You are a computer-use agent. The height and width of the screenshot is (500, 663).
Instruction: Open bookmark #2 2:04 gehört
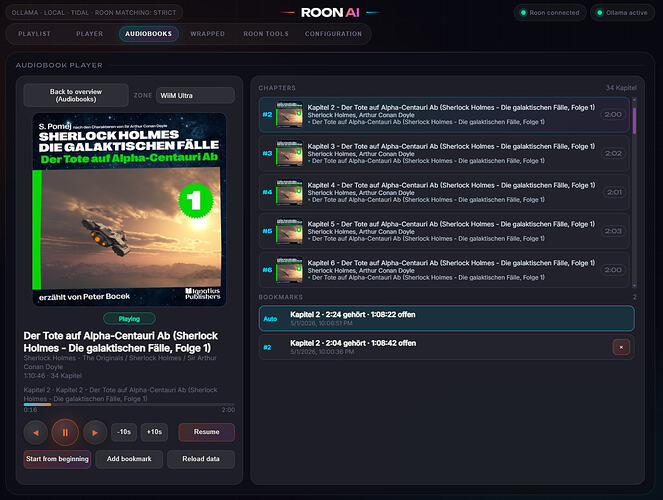click(x=447, y=347)
